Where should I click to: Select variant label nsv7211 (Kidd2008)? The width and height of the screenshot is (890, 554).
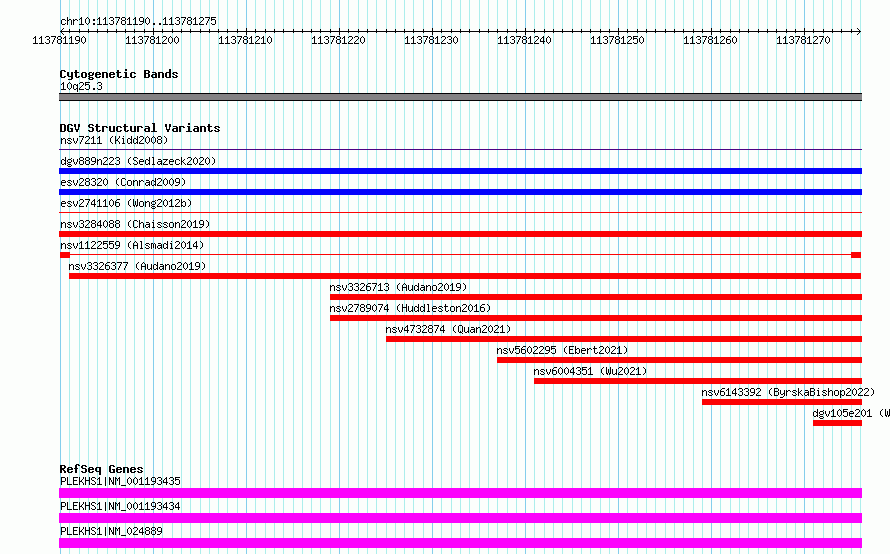114,140
